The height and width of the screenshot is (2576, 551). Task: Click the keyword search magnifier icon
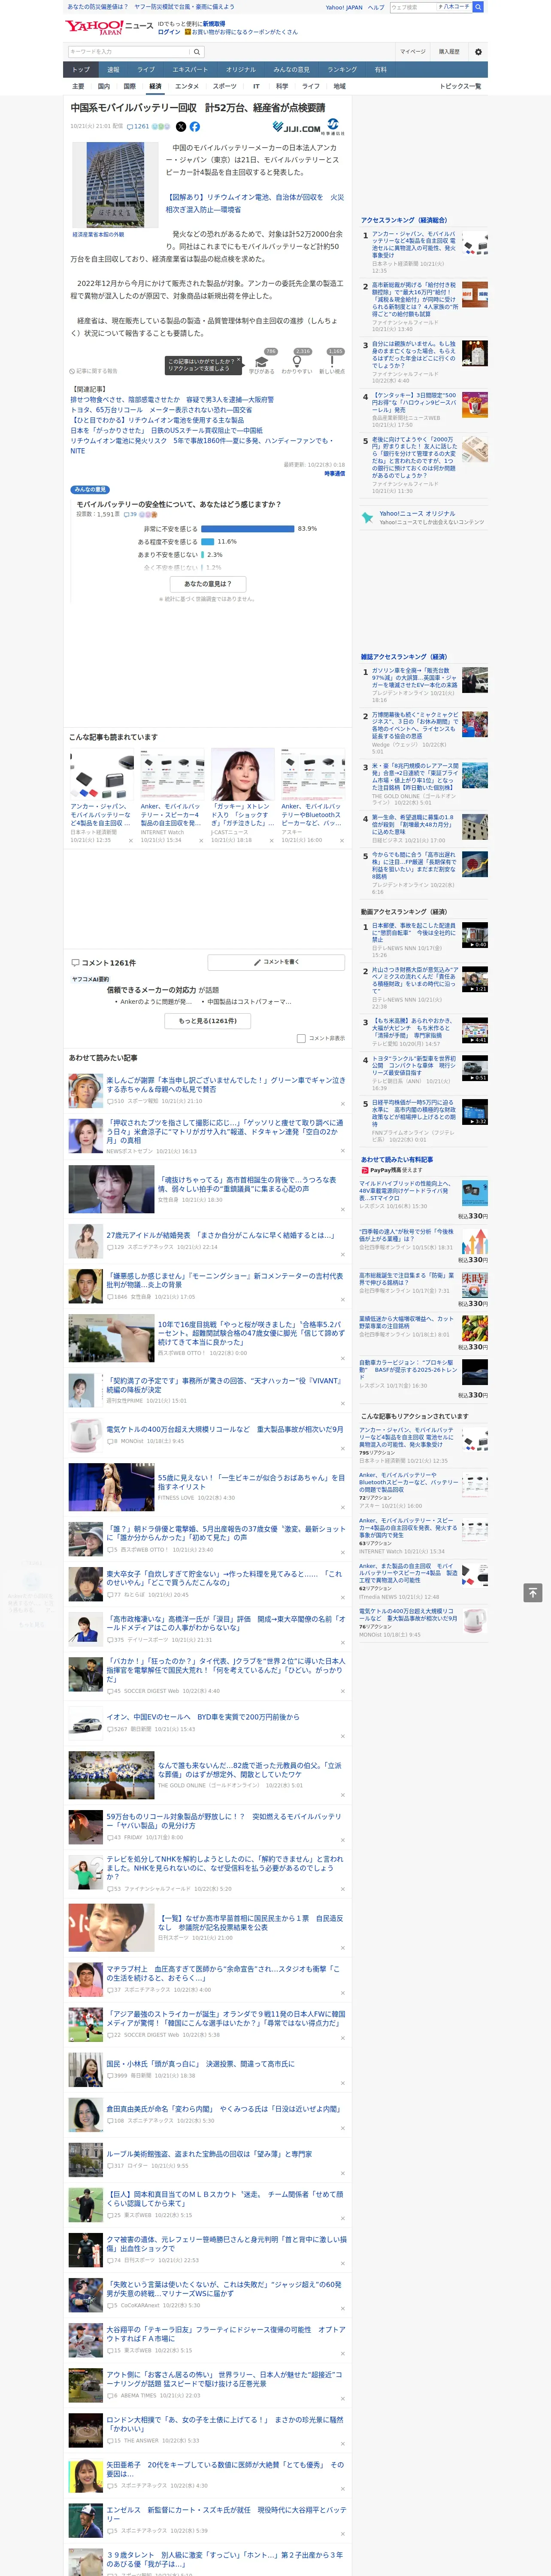pos(196,52)
